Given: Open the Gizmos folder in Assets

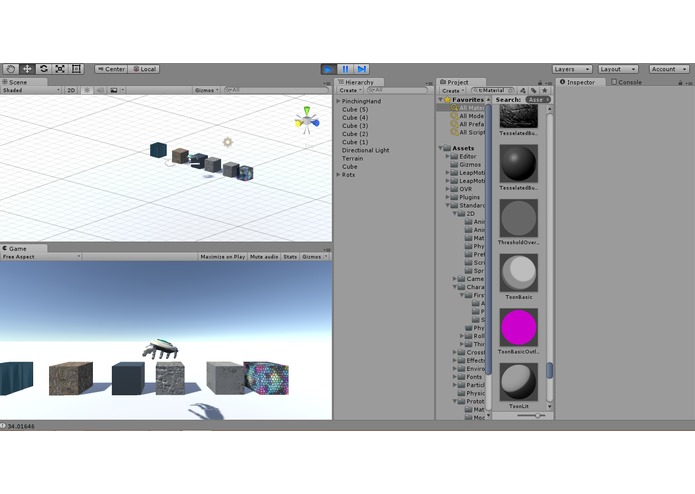Looking at the screenshot, I should tap(465, 164).
